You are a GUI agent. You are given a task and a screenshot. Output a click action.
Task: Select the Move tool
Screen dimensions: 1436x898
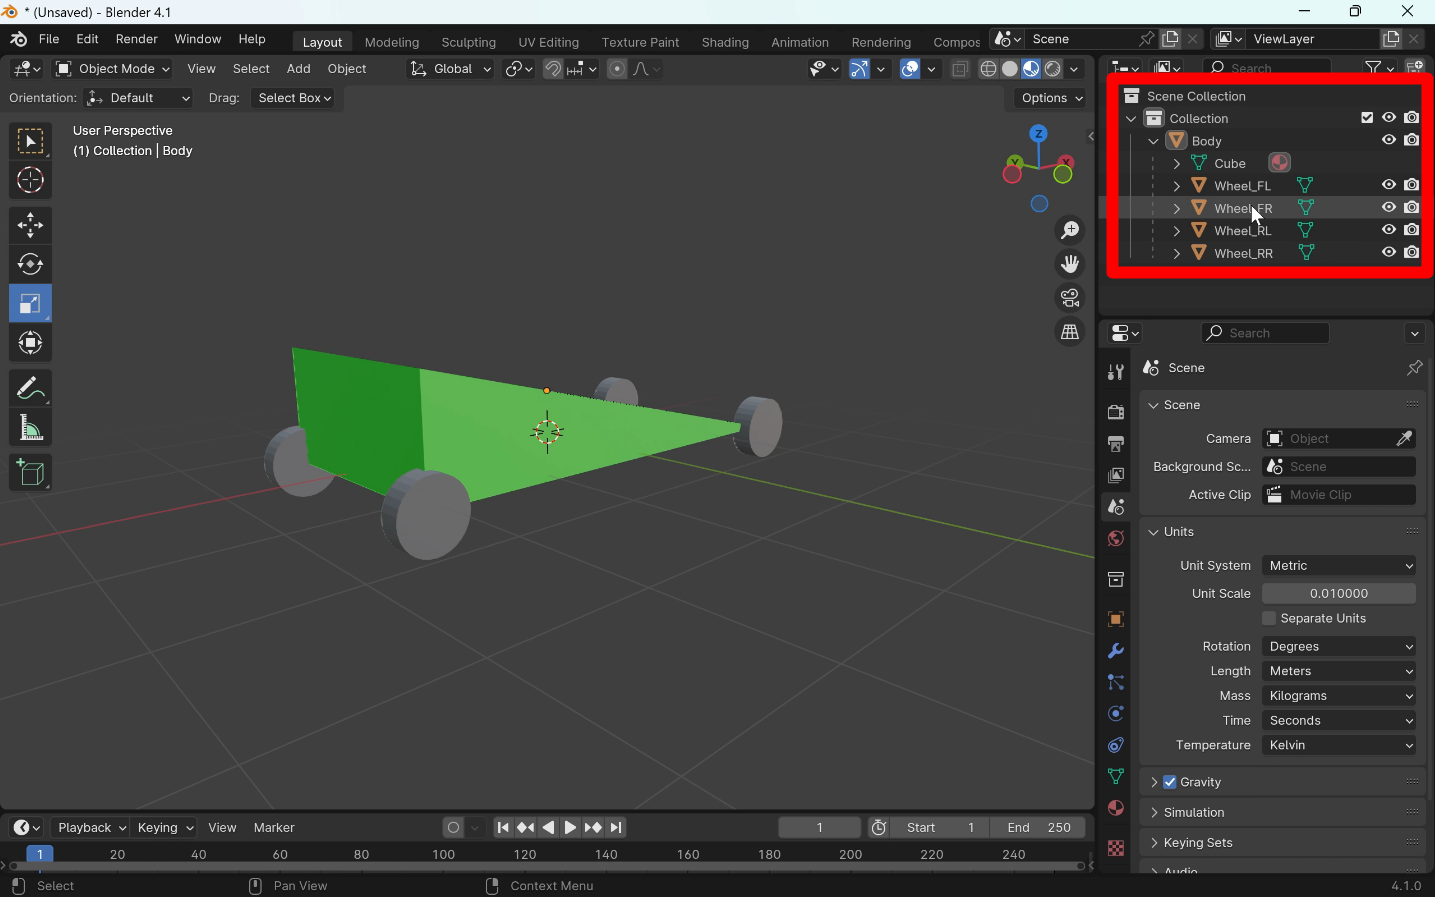pyautogui.click(x=30, y=225)
